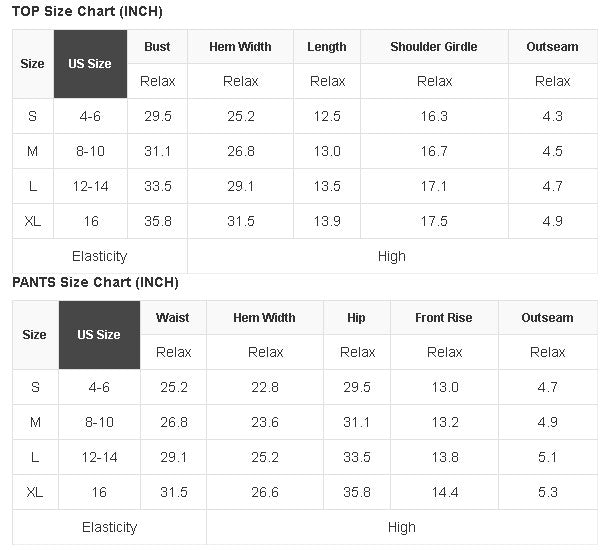Select outseam value 5.3 in PANTS chart
608x550 pixels.
(547, 492)
